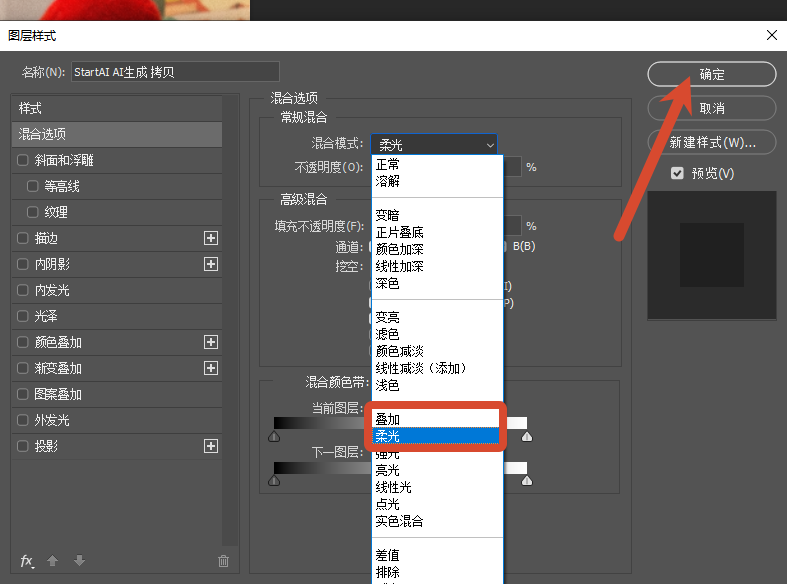Enable the 描边 checkbox

coord(23,238)
